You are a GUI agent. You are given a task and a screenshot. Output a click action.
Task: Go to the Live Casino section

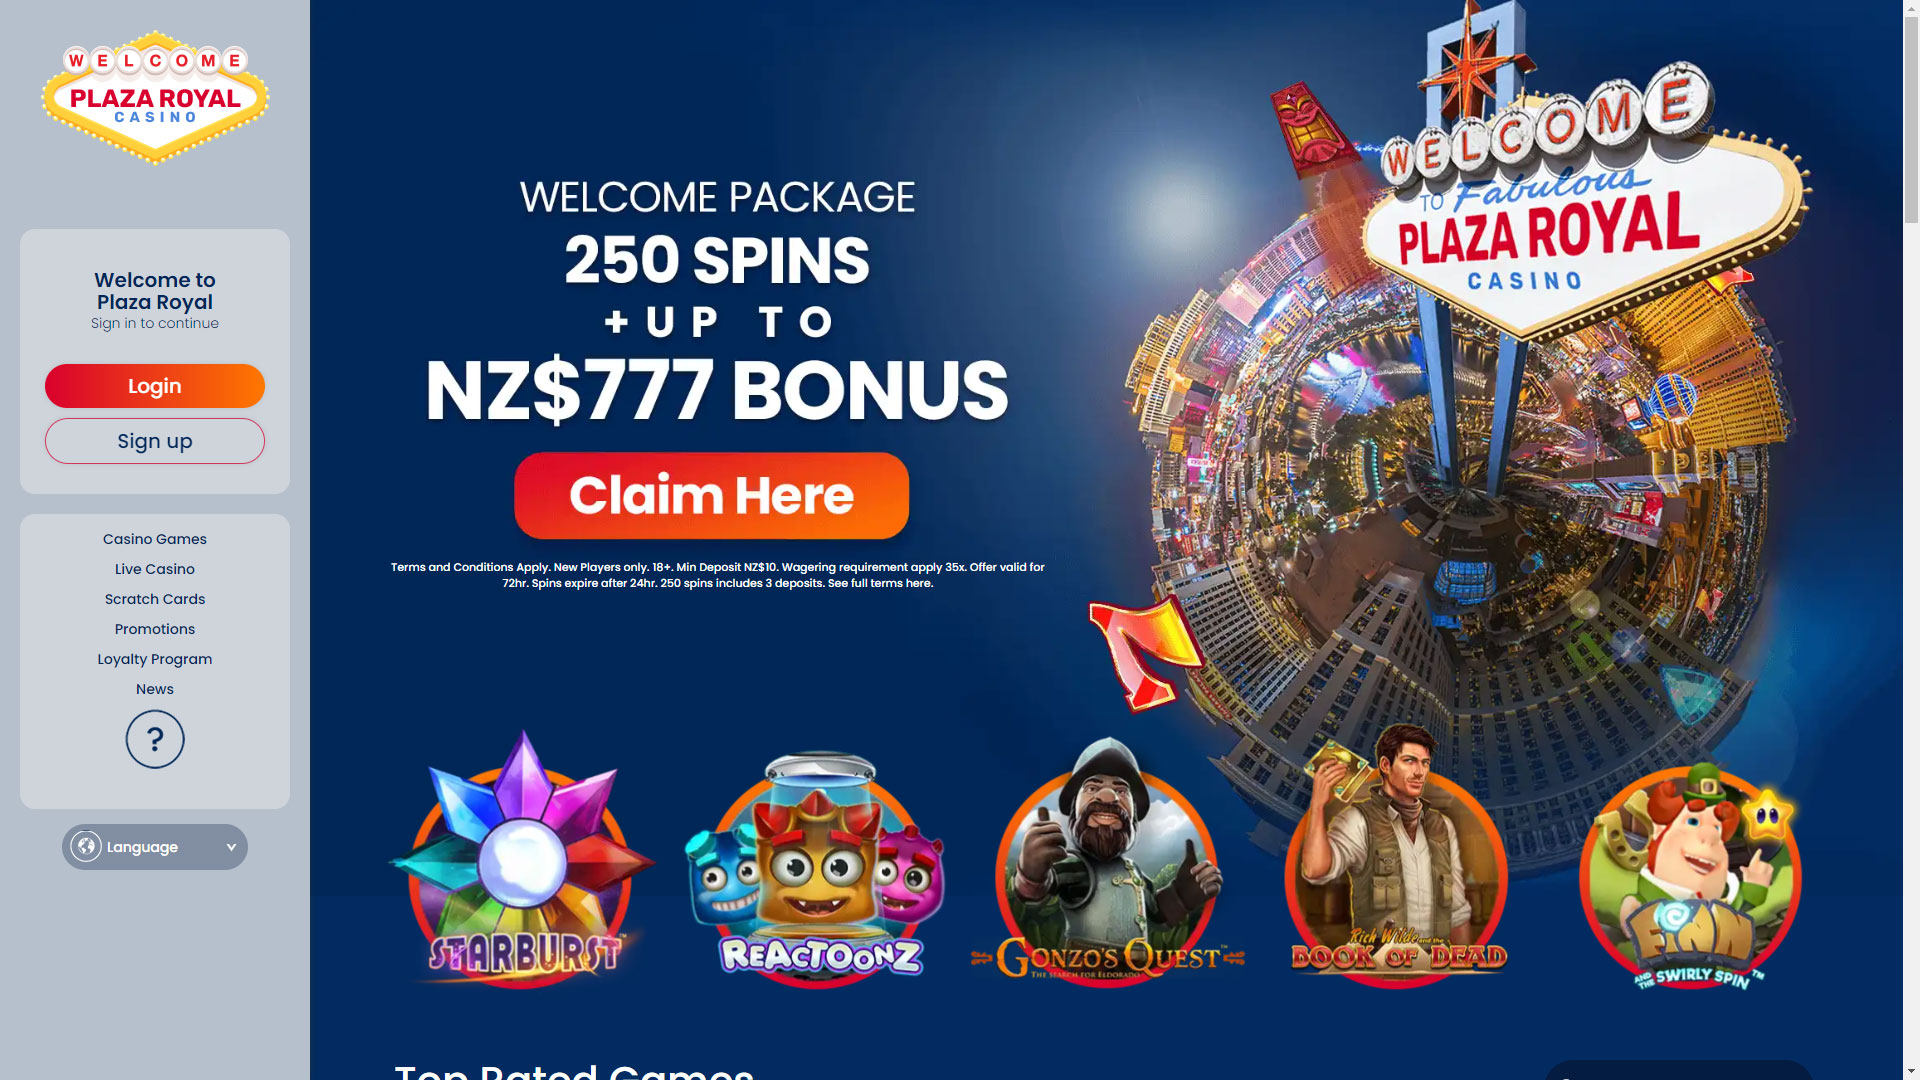click(155, 569)
